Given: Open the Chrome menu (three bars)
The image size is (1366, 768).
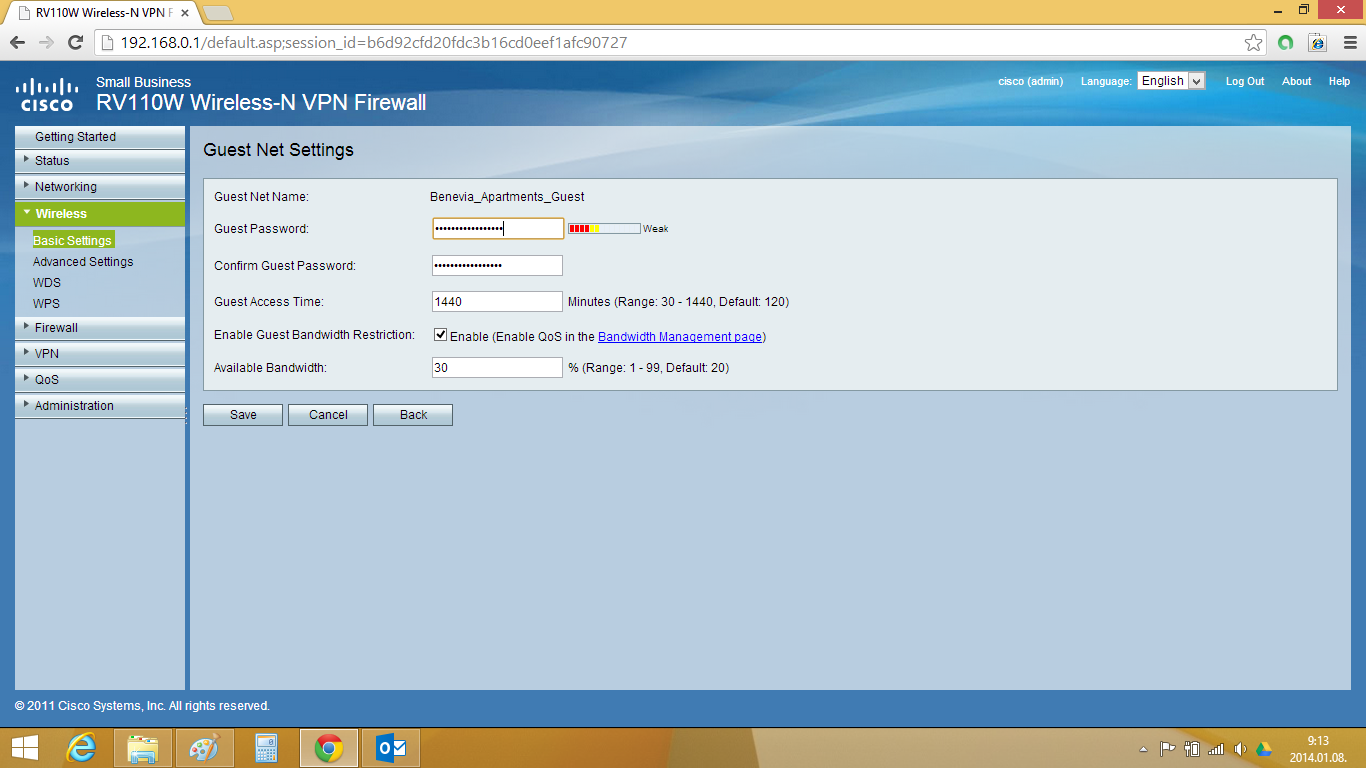Looking at the screenshot, I should 1348,42.
